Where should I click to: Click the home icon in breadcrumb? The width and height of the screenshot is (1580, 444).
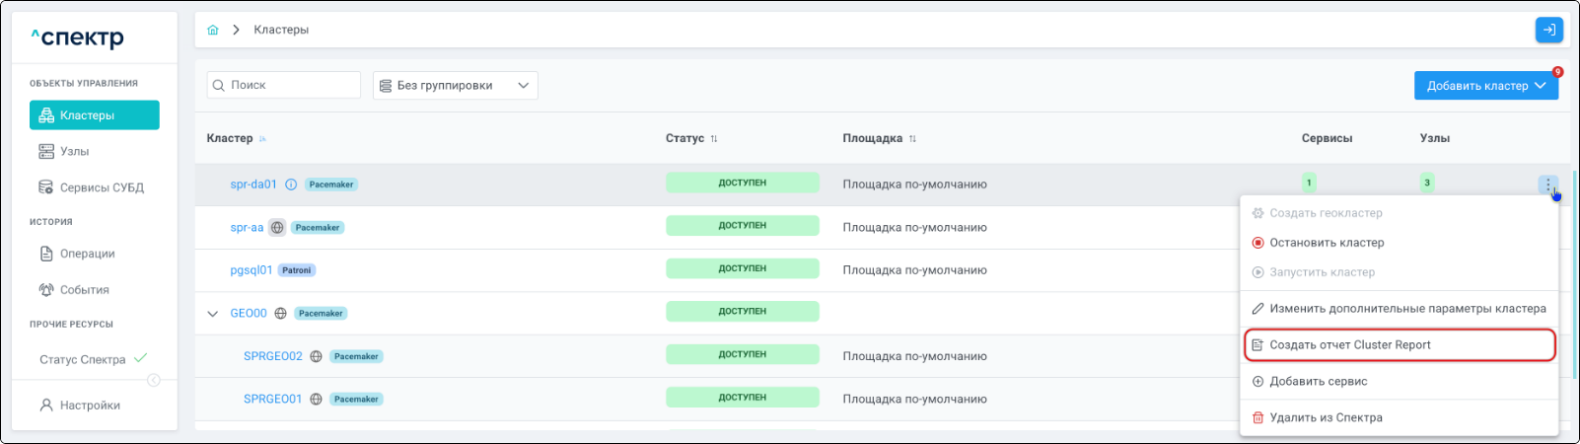pyautogui.click(x=213, y=30)
